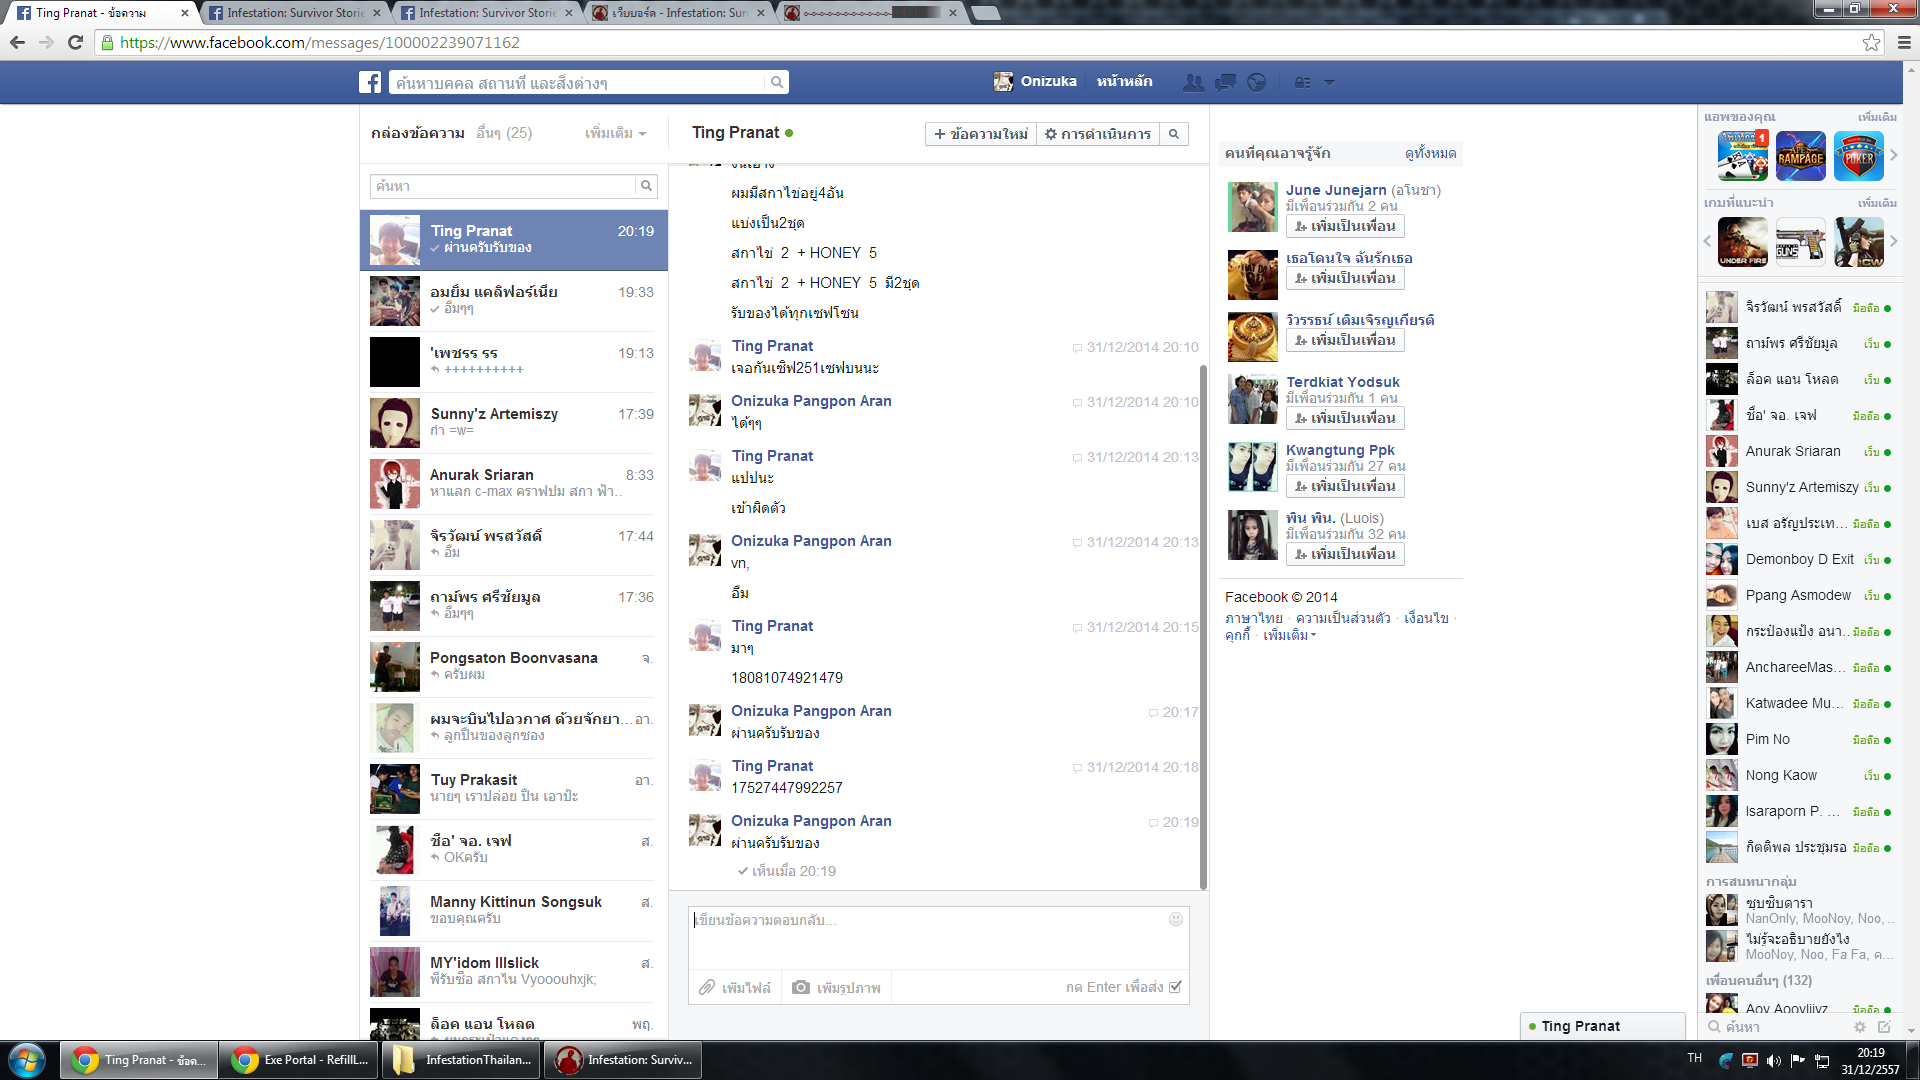This screenshot has width=1920, height=1080.
Task: Add June Junejarn as friend
Action: pos(1344,226)
